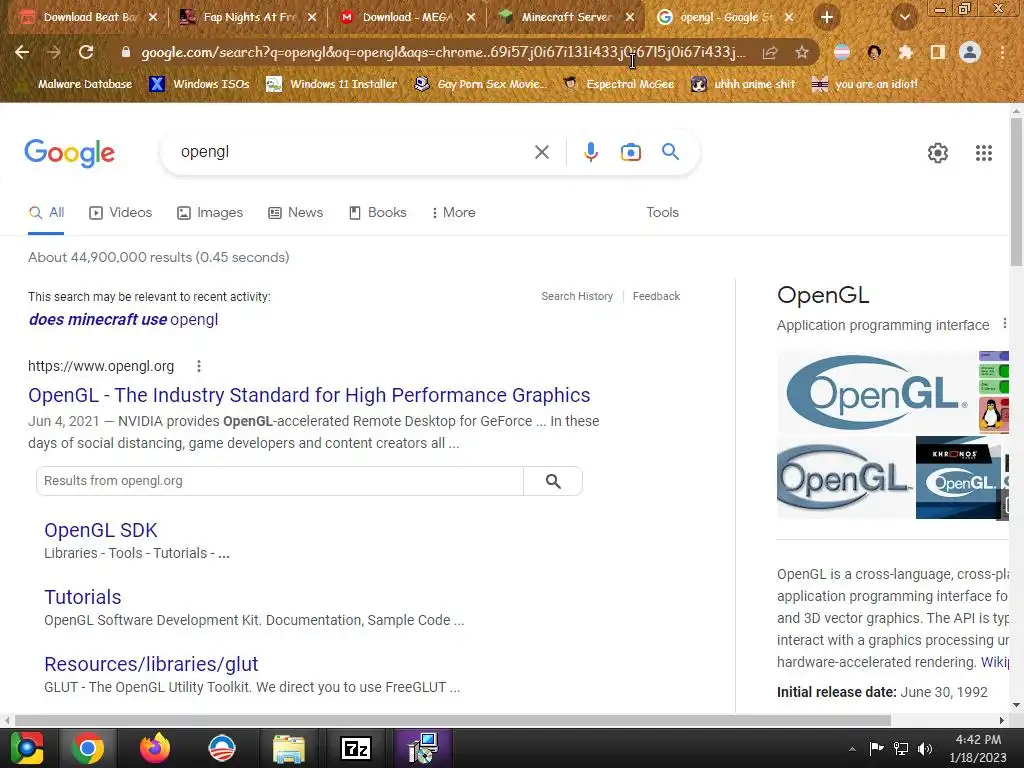Launch Firefox from the taskbar

[x=155, y=748]
